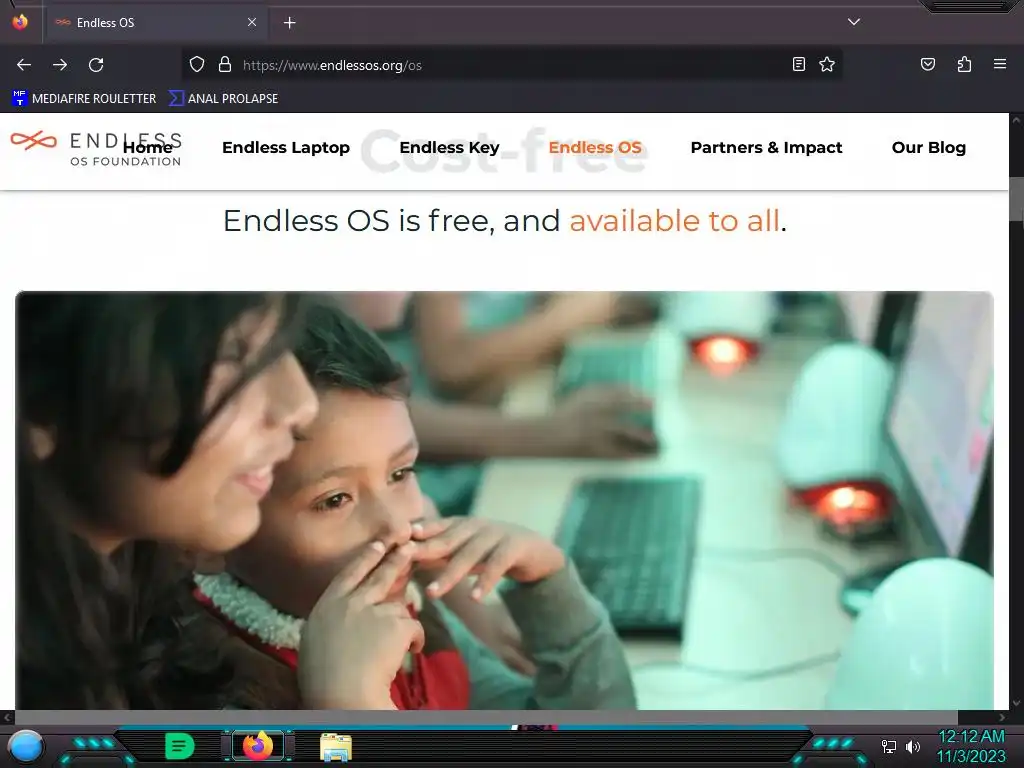1024x768 pixels.
Task: Toggle Reader View icon
Action: click(799, 65)
